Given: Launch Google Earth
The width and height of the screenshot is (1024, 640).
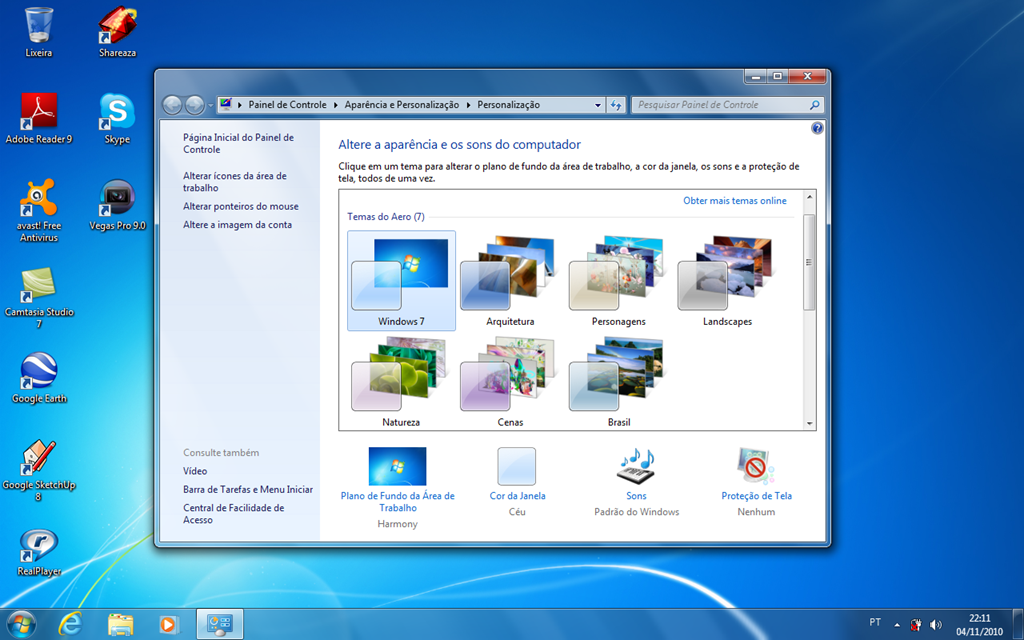Looking at the screenshot, I should (38, 368).
